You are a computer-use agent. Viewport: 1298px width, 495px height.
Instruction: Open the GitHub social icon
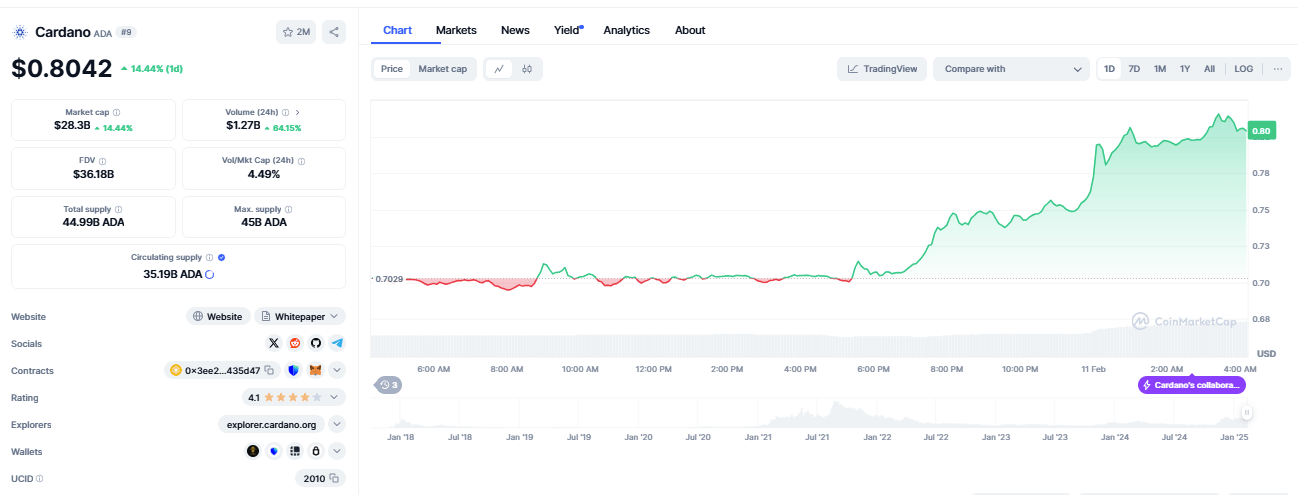click(x=316, y=343)
